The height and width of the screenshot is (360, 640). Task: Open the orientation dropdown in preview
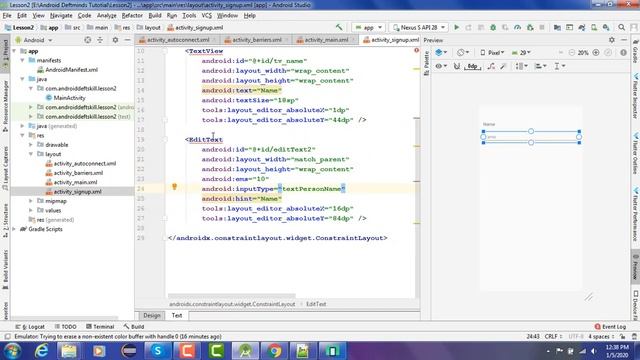pyautogui.click(x=463, y=53)
